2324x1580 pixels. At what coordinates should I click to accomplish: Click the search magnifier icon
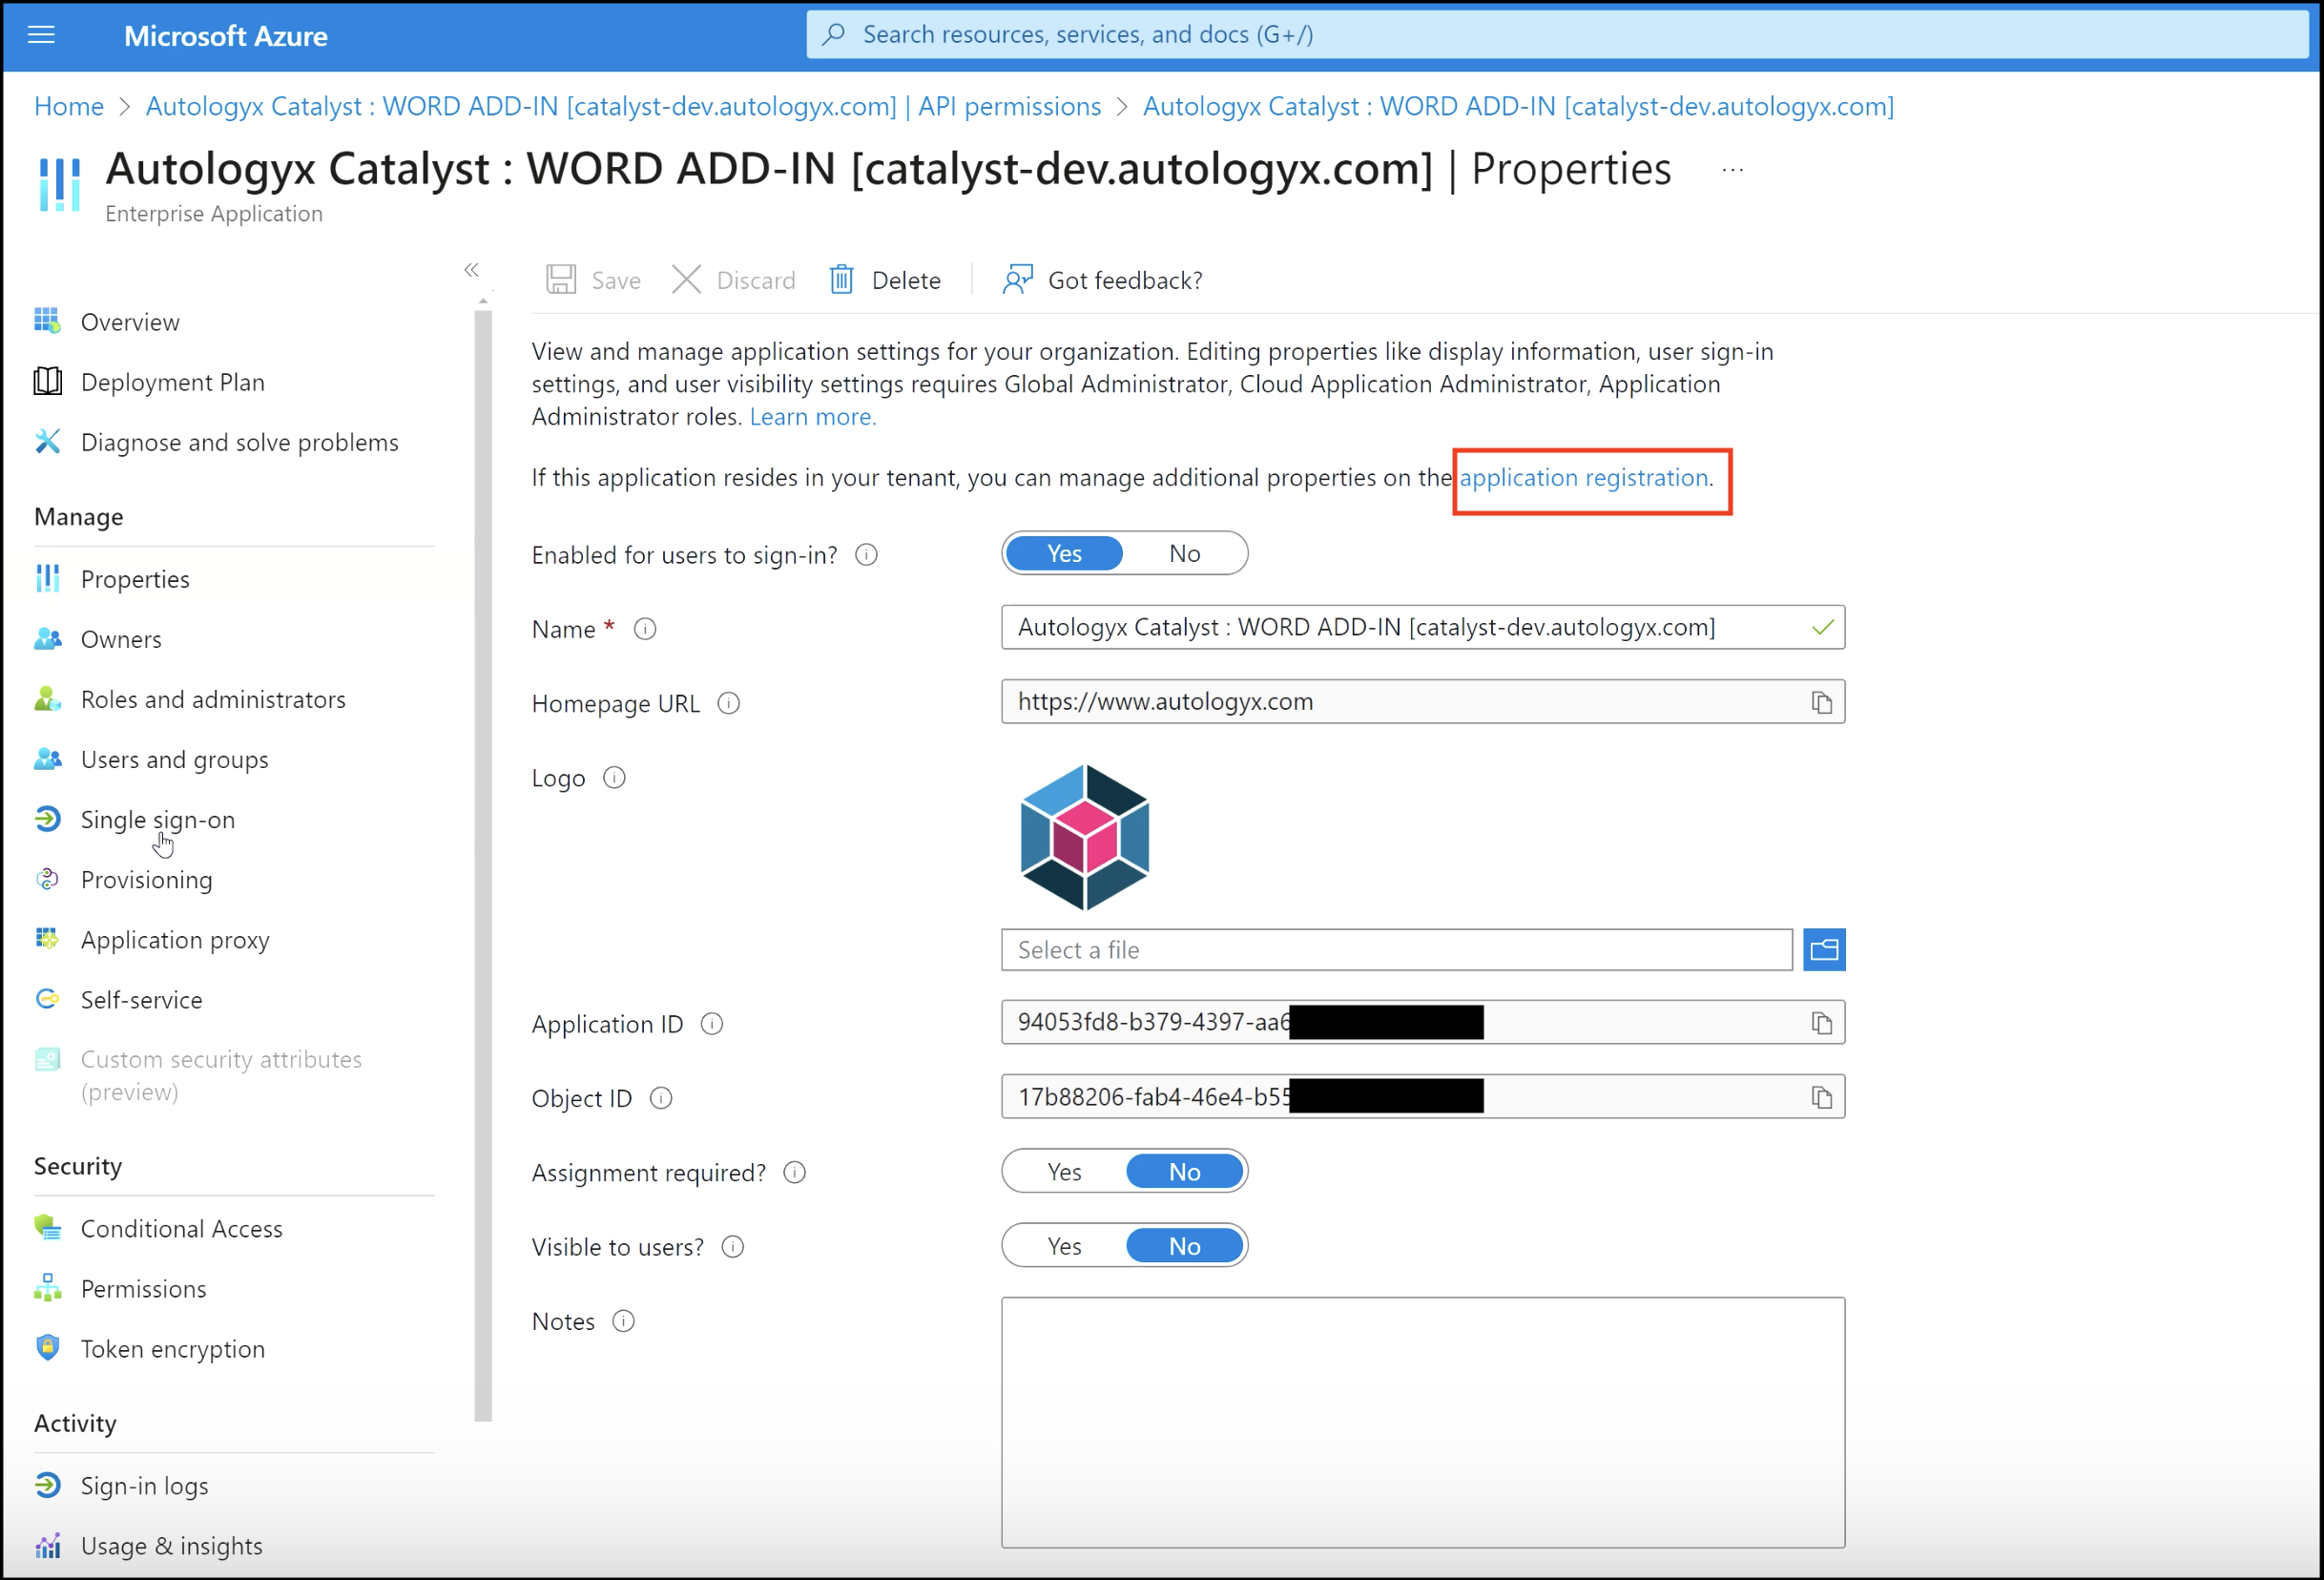click(x=833, y=34)
